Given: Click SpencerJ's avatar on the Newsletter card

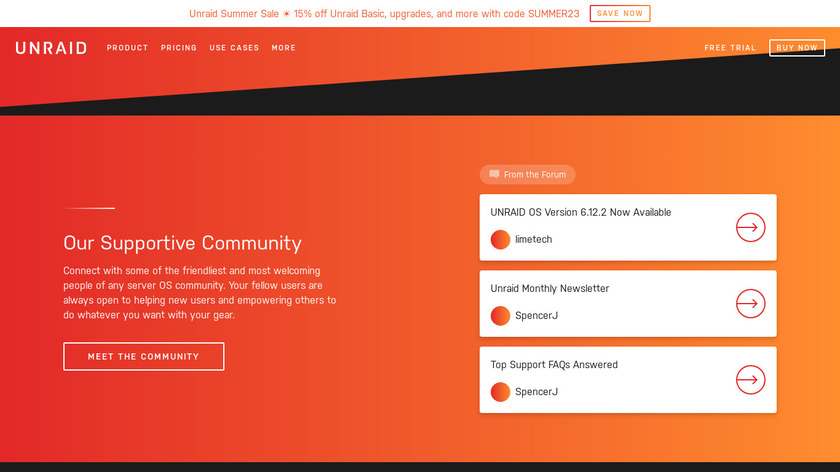Looking at the screenshot, I should point(500,316).
